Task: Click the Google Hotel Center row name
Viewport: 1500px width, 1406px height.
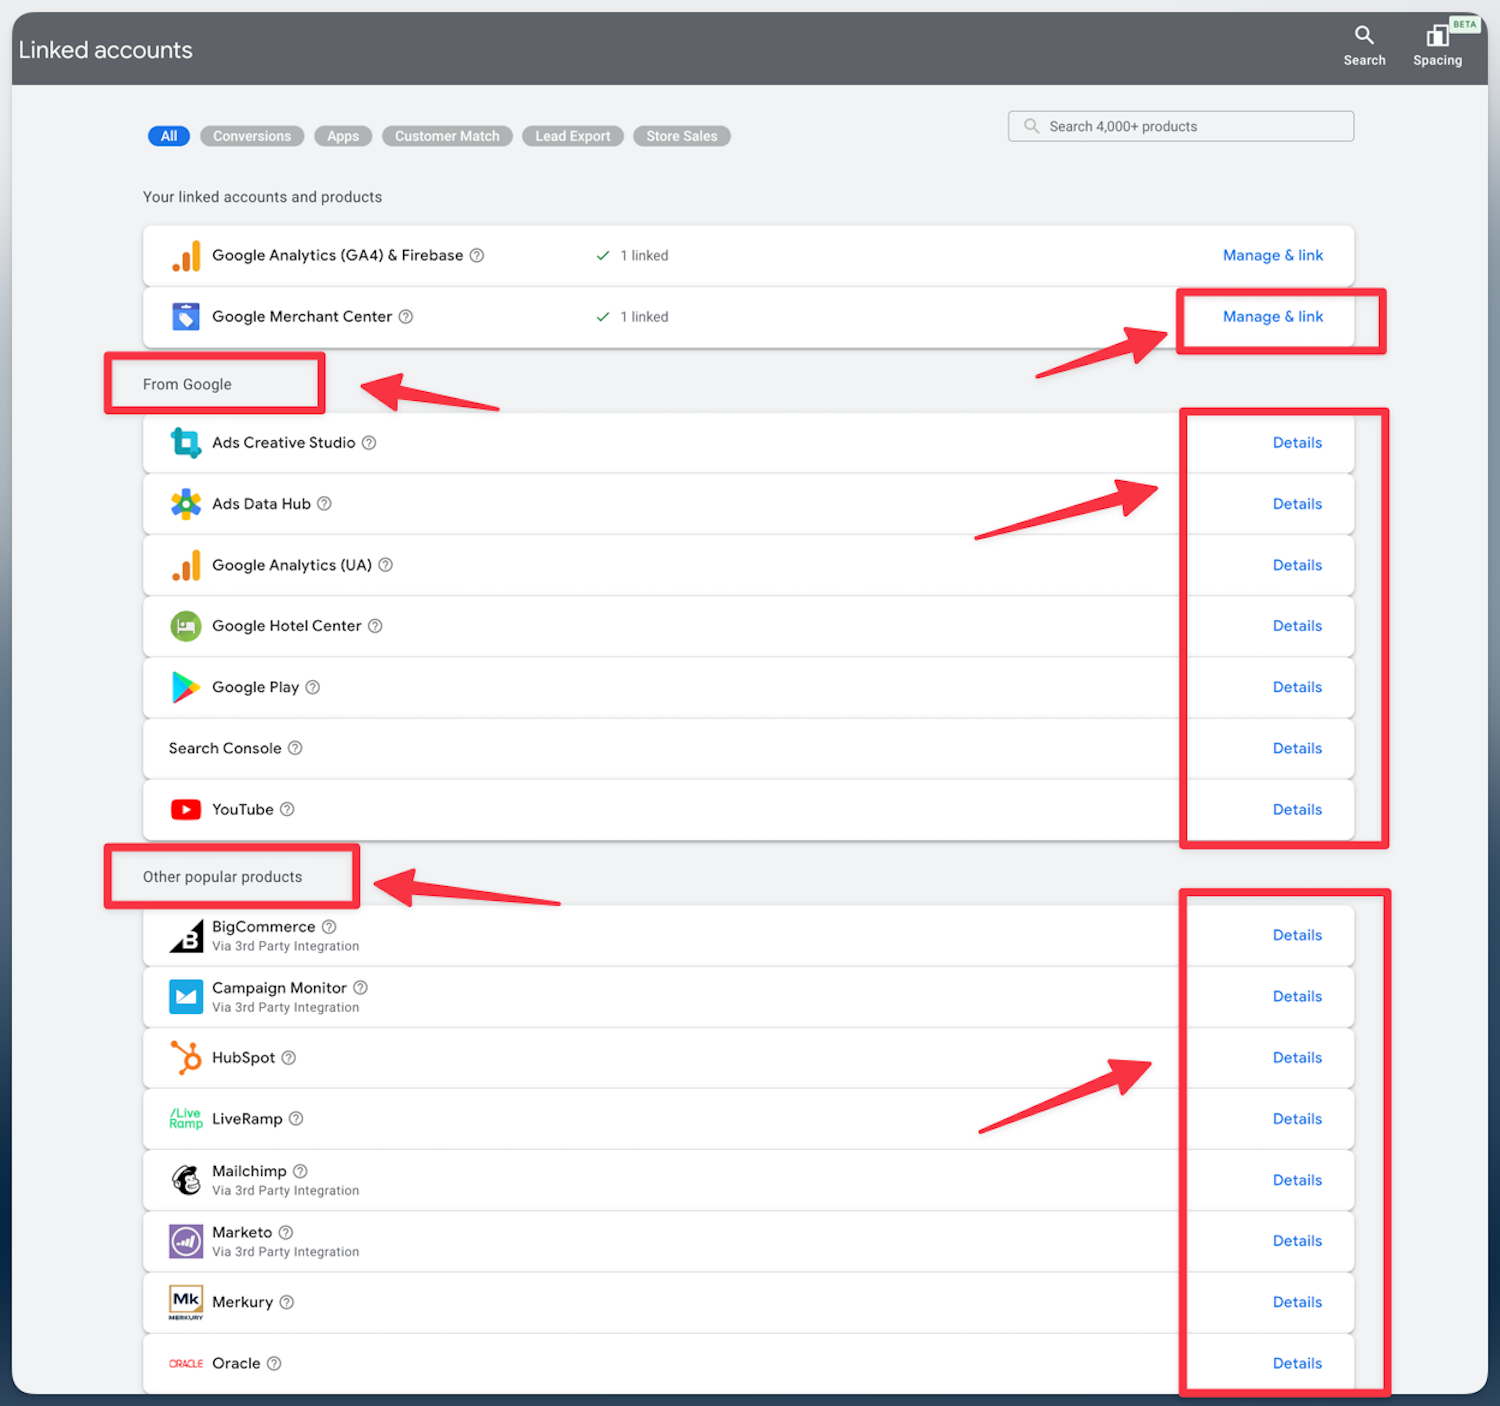Action: coord(287,627)
